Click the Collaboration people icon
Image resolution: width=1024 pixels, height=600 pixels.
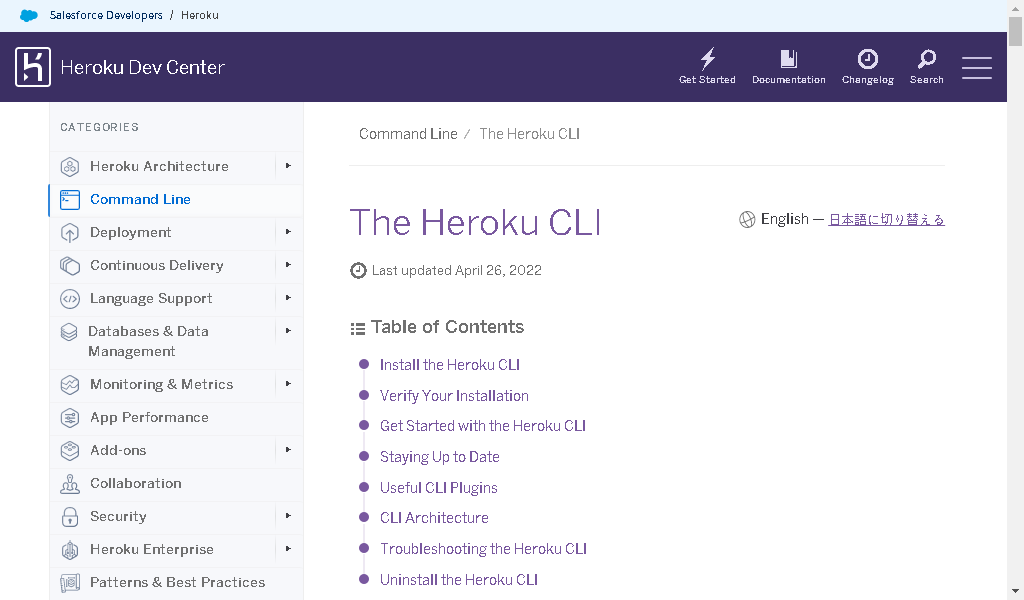tap(70, 484)
